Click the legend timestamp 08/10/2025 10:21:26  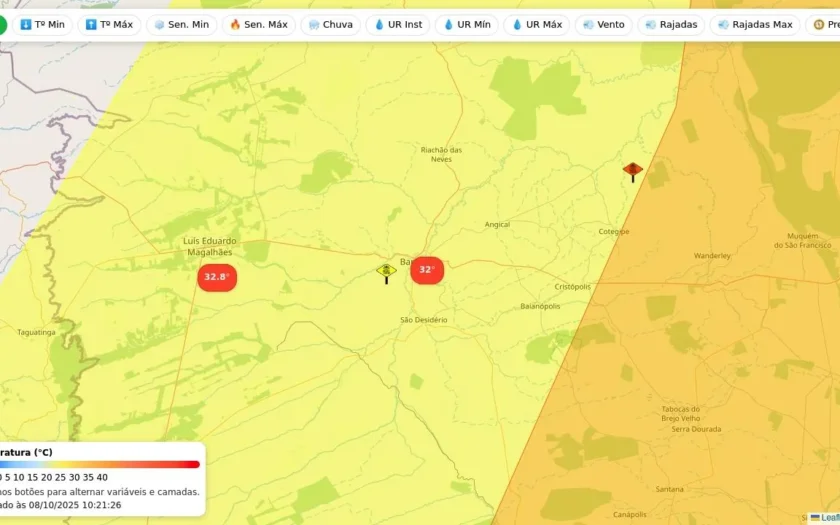75,505
